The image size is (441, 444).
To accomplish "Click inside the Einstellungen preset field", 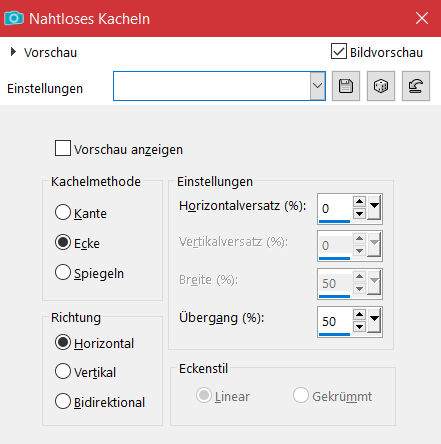I will click(212, 86).
